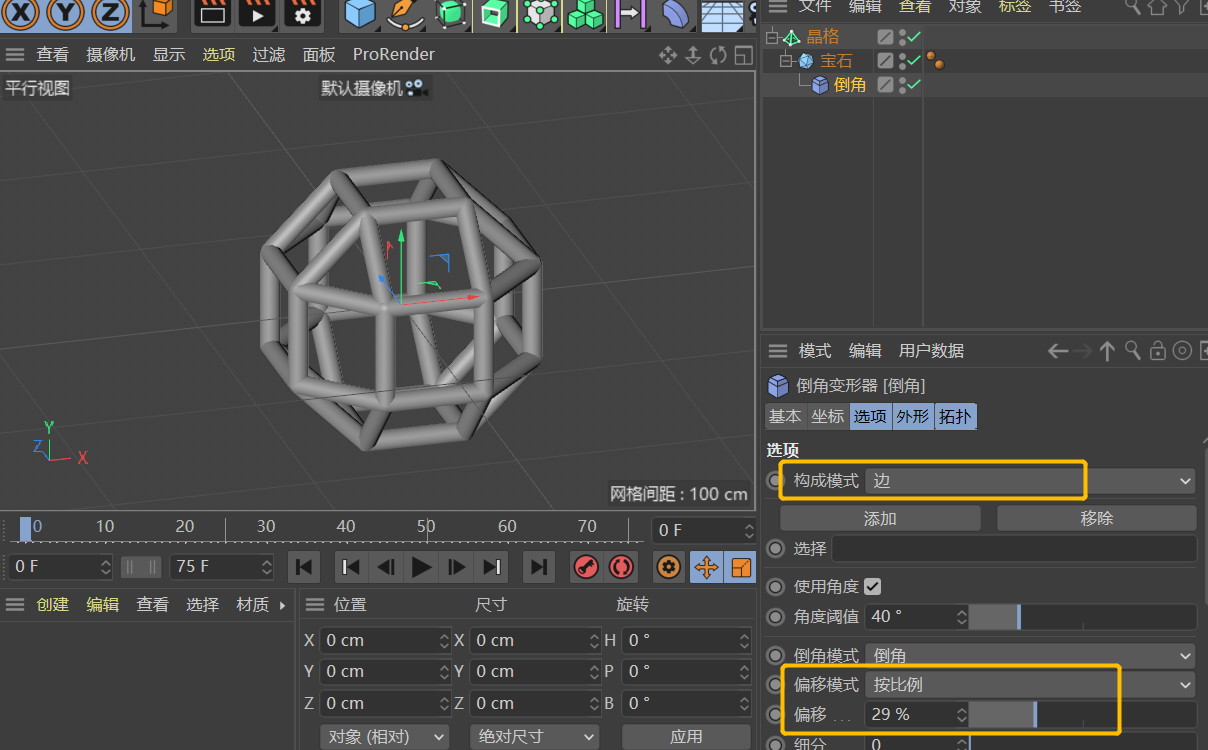Viewport: 1208px width, 750px height.
Task: Click Render View clapperboard icon
Action: click(x=211, y=13)
